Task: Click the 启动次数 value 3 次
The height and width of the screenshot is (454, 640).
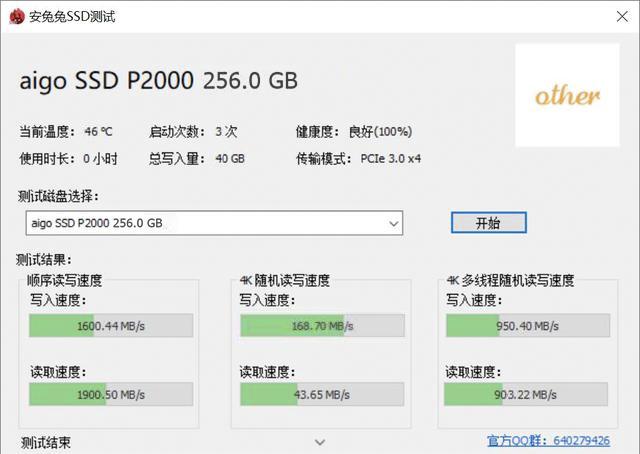Action: click(226, 132)
